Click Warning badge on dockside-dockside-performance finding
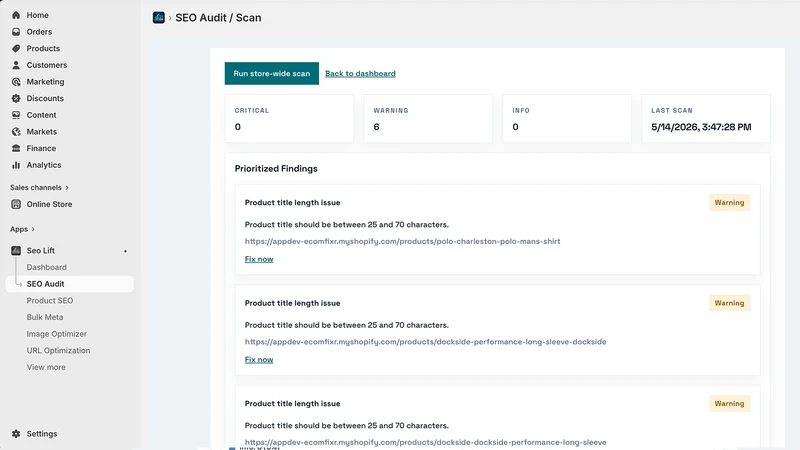Image resolution: width=800 pixels, height=450 pixels. pyautogui.click(x=729, y=404)
